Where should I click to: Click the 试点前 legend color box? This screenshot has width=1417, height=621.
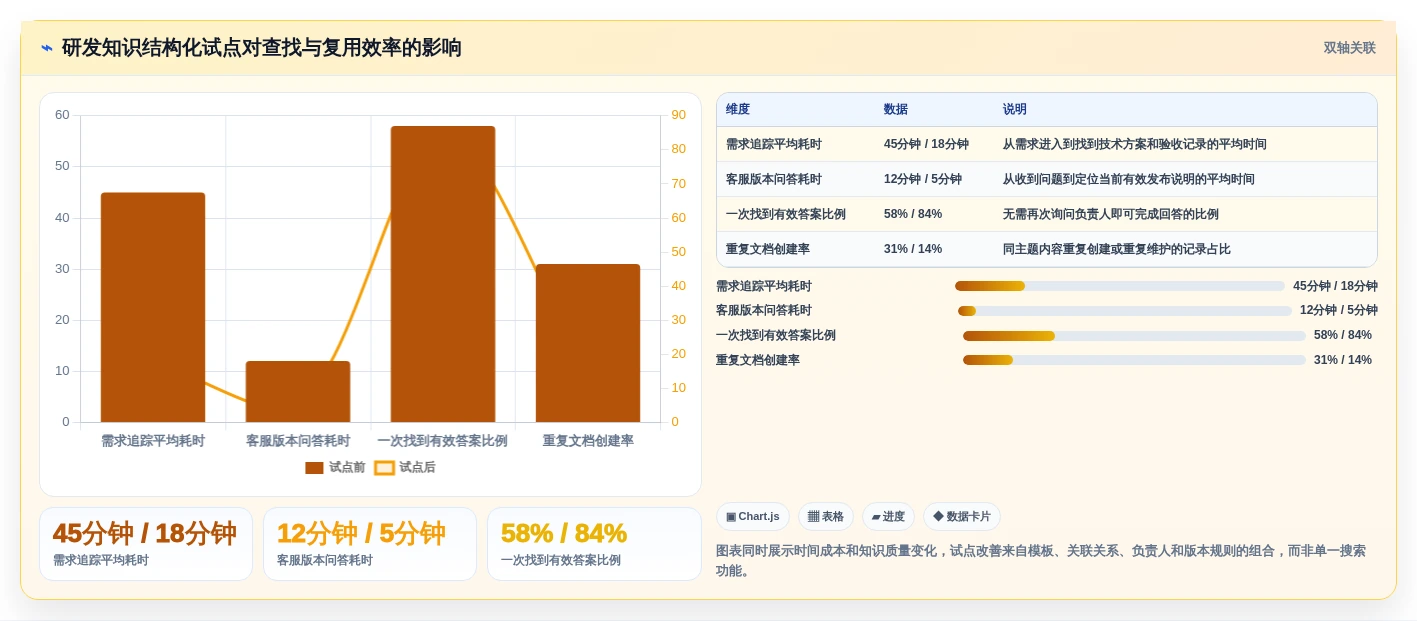pyautogui.click(x=314, y=467)
